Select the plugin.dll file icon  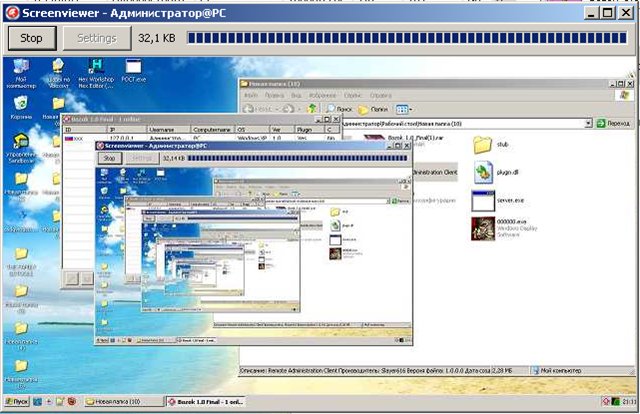483,172
